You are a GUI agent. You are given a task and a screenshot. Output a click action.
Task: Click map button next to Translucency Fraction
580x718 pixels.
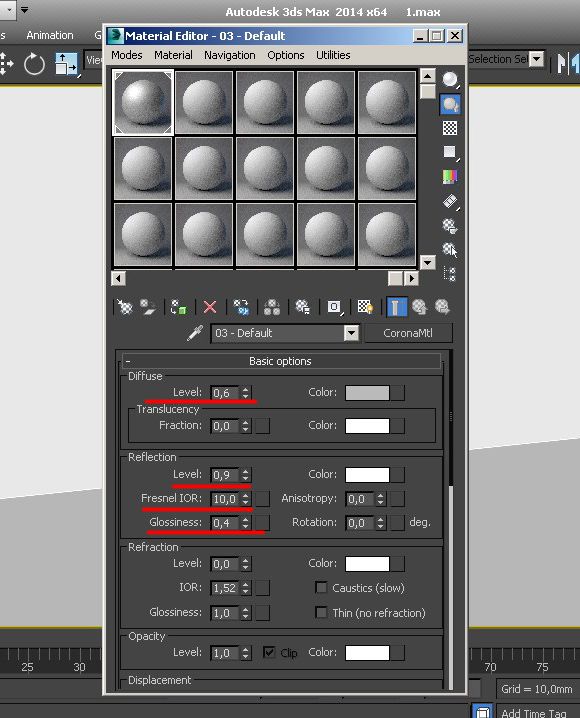tap(262, 426)
